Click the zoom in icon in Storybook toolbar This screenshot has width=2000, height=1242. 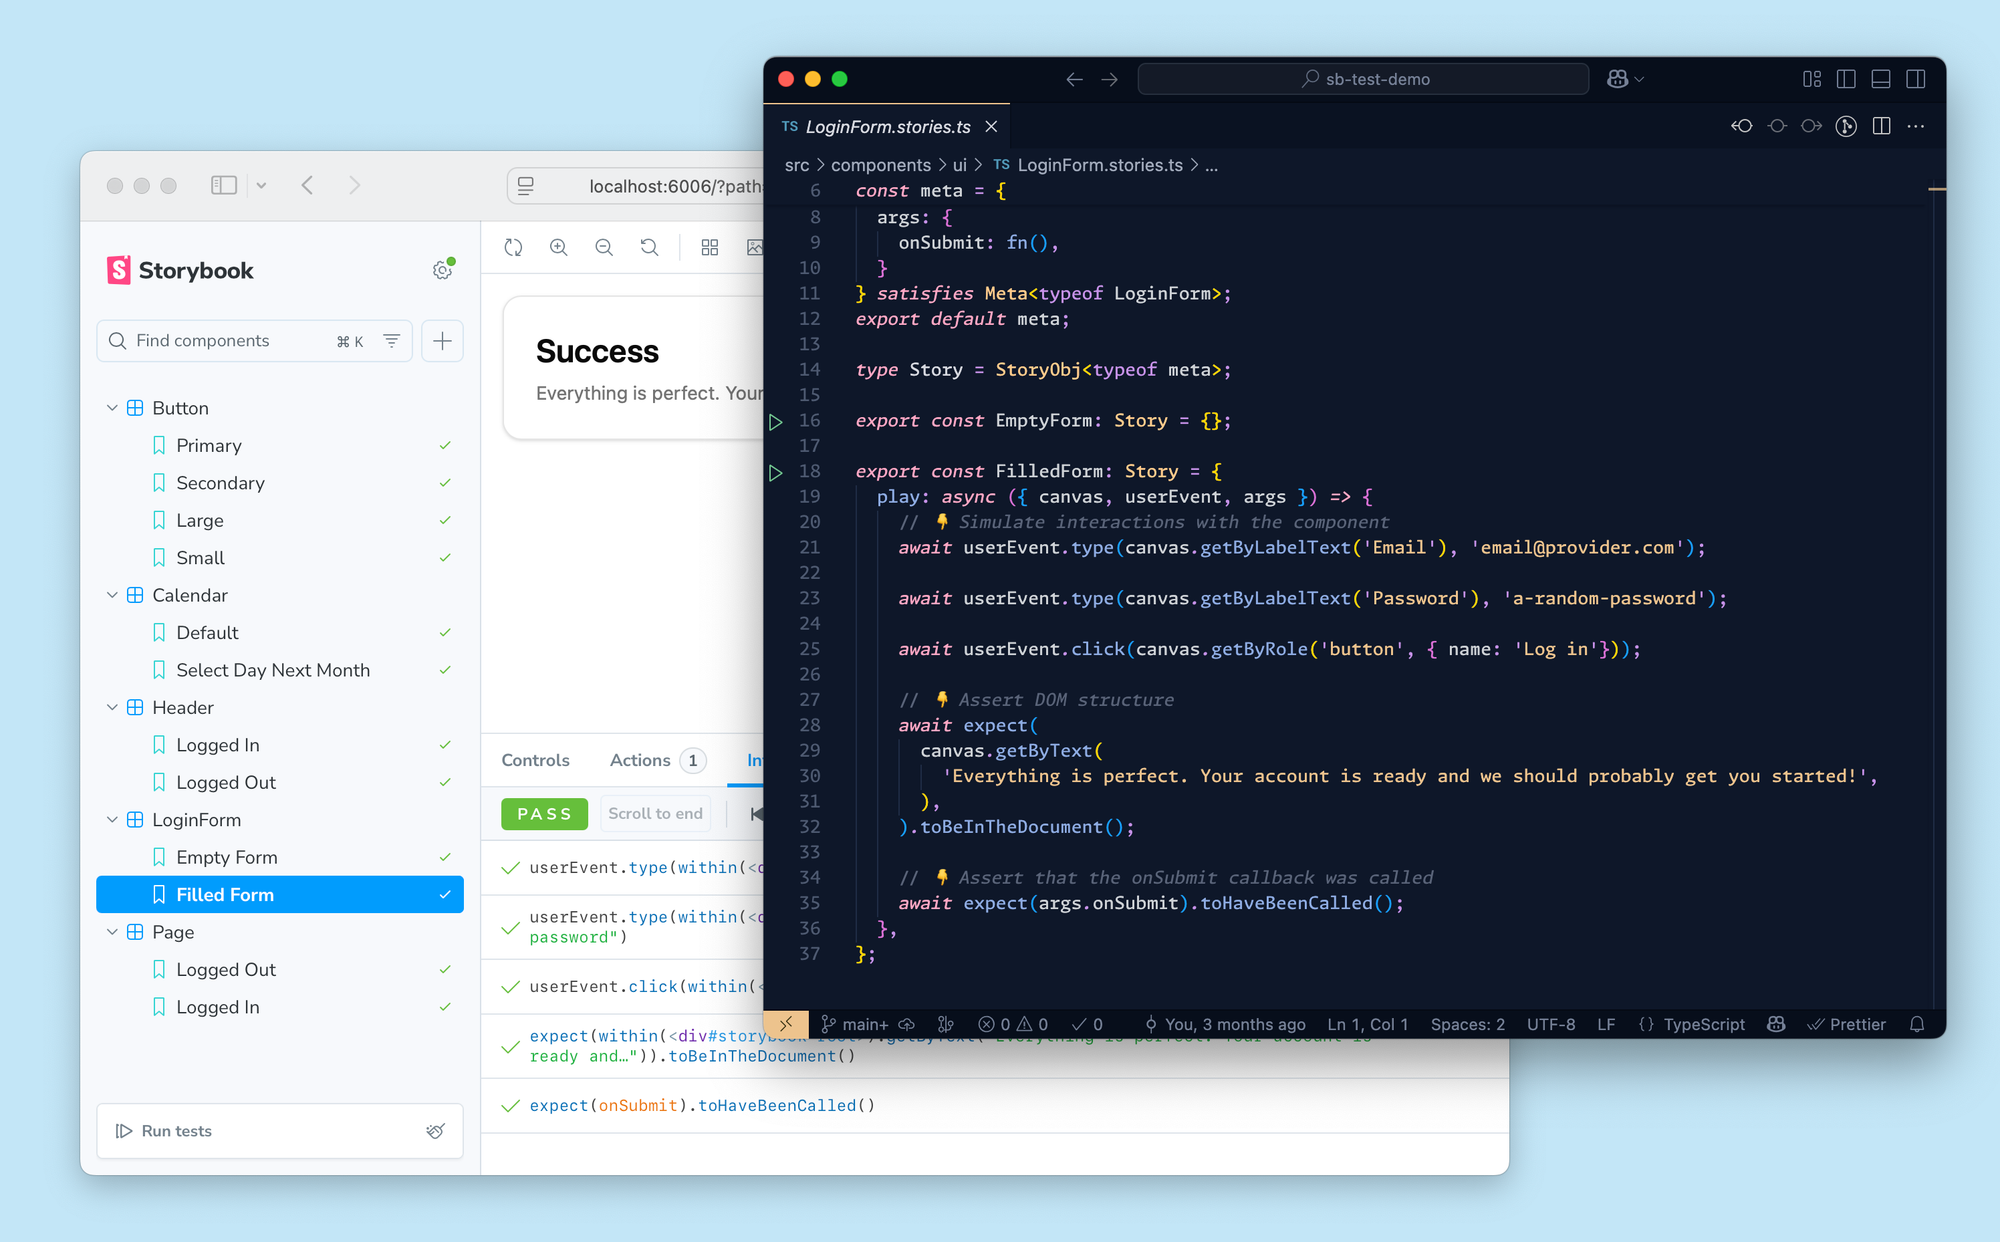tap(559, 247)
